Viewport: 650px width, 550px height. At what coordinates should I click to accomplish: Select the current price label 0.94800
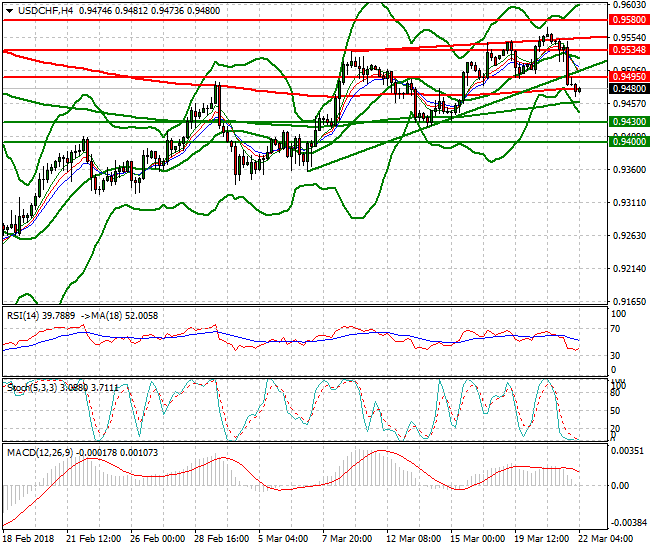click(629, 89)
